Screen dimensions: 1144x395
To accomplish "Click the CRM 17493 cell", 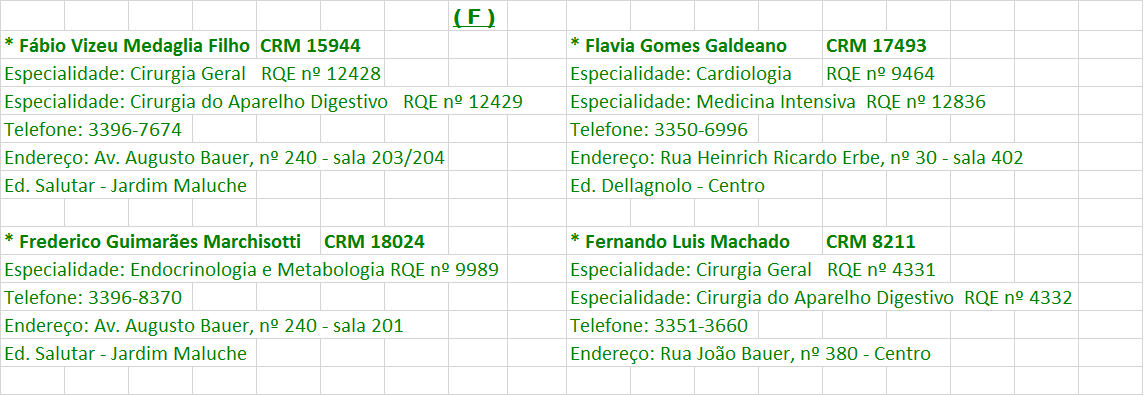I will (876, 45).
